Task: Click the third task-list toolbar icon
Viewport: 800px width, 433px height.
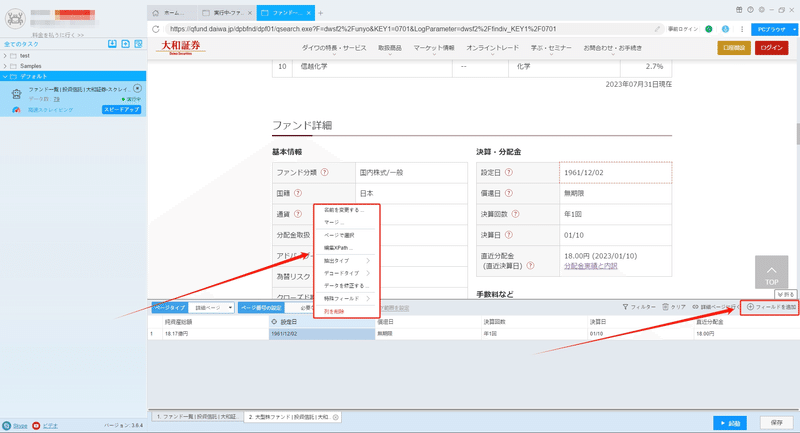Action: (138, 44)
